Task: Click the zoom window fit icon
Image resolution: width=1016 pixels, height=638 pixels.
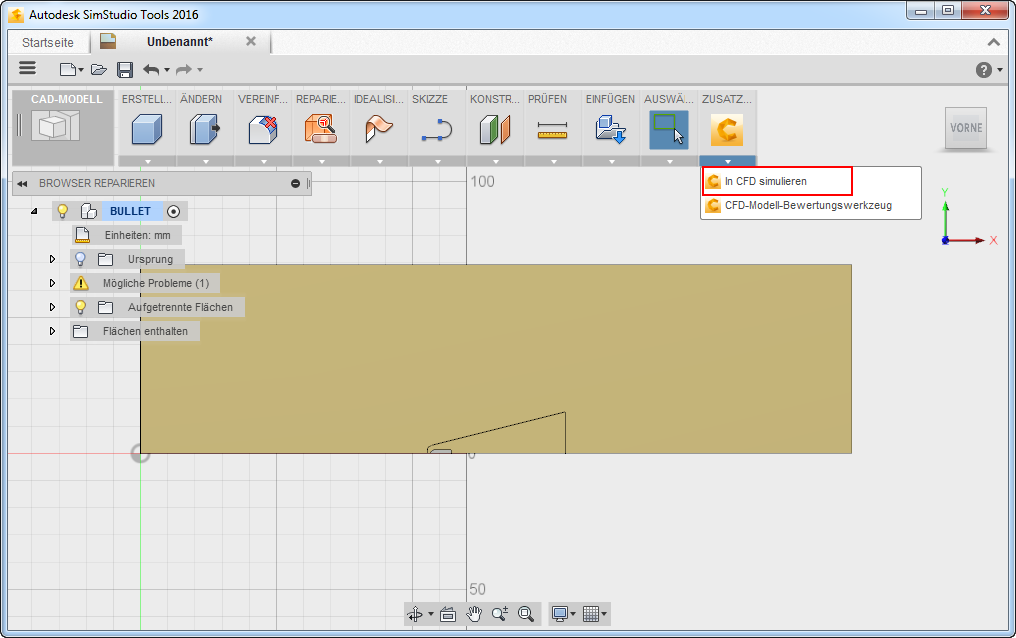Action: (x=526, y=613)
